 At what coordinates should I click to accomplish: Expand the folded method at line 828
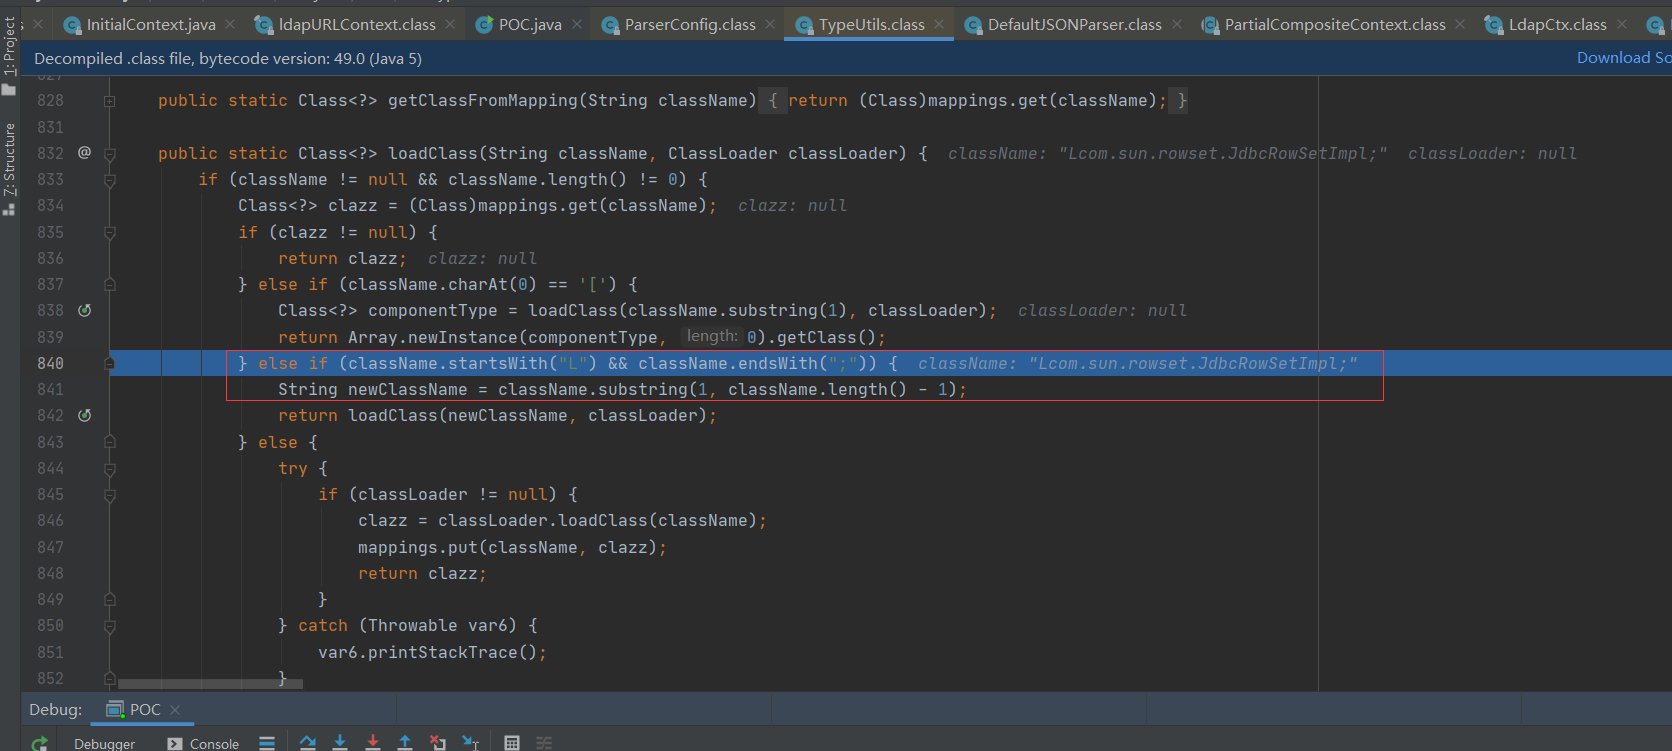coord(110,101)
